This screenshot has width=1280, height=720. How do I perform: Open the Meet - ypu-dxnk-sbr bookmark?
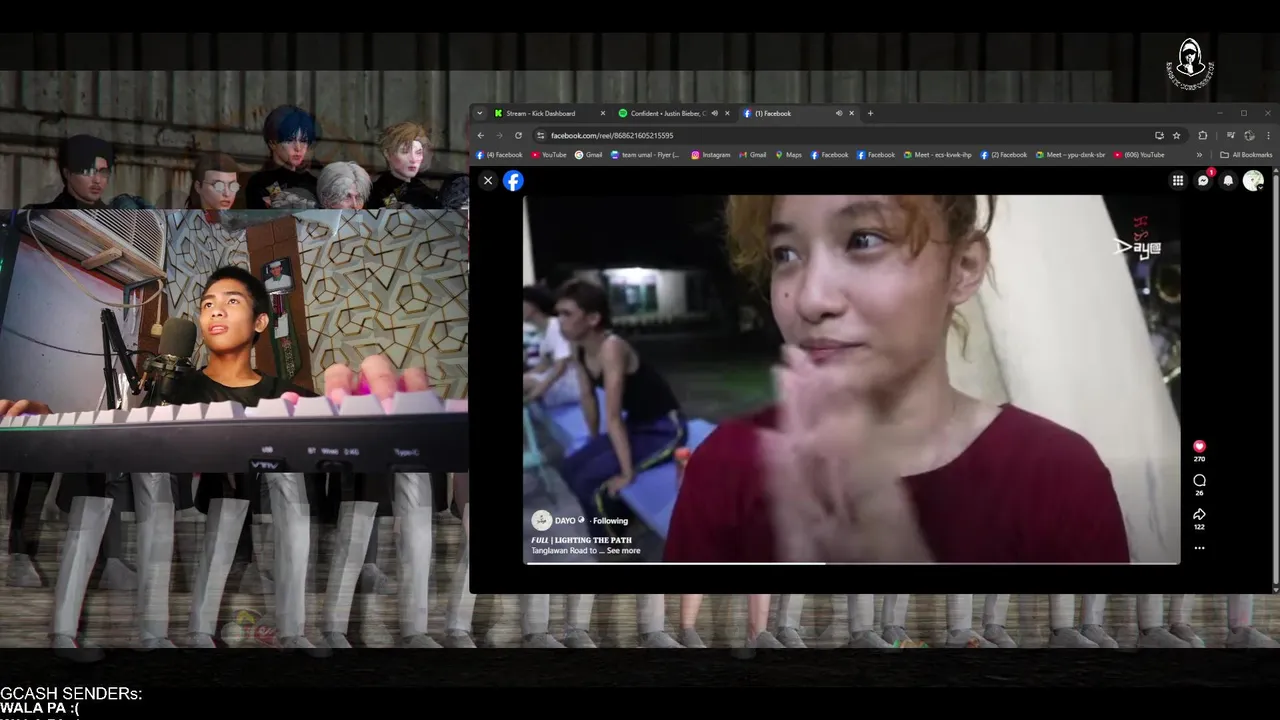[1071, 155]
